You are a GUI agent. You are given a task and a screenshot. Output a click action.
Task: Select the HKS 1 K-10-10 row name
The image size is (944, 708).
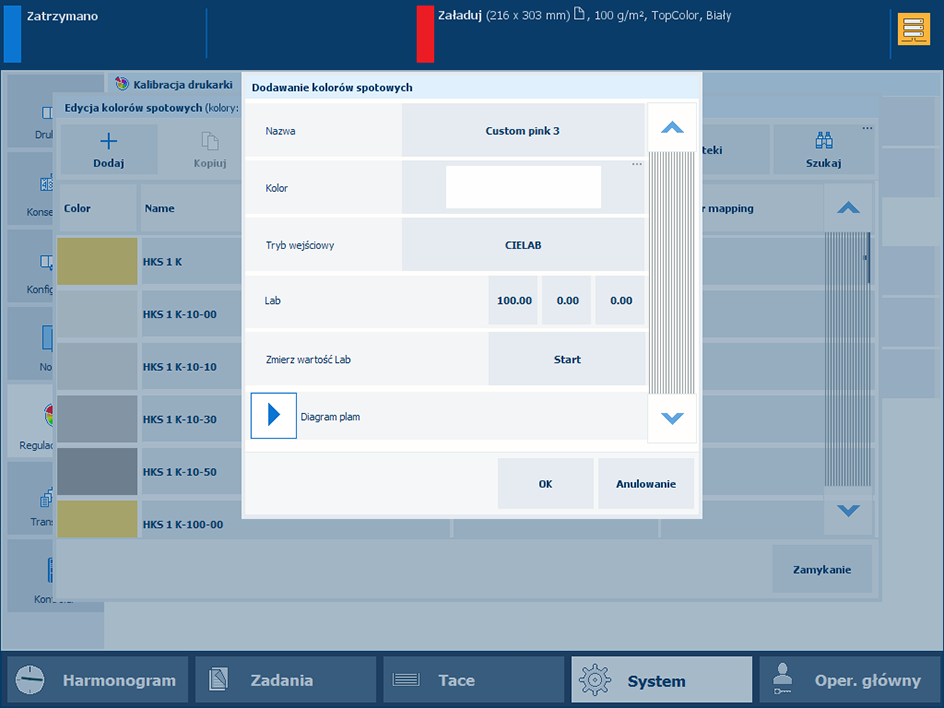tap(179, 367)
